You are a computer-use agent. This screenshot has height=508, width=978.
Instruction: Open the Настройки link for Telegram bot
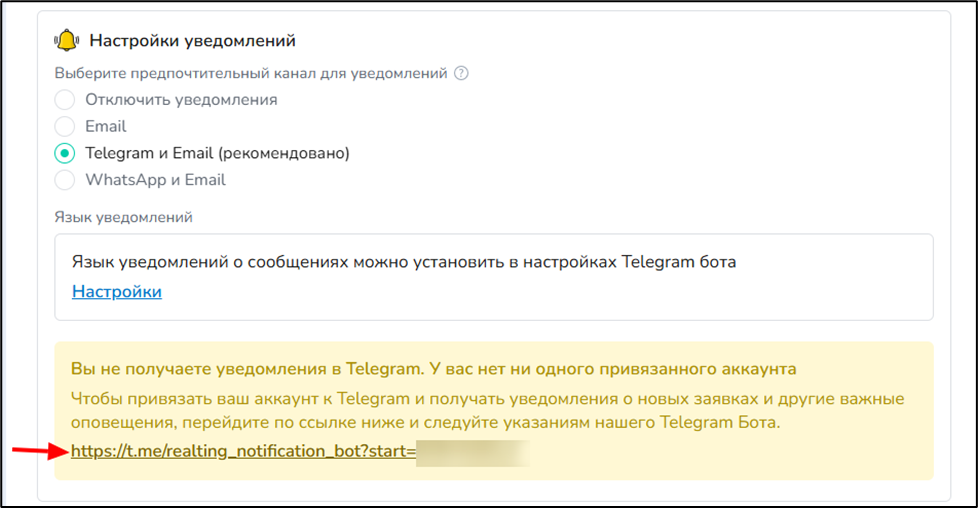117,291
